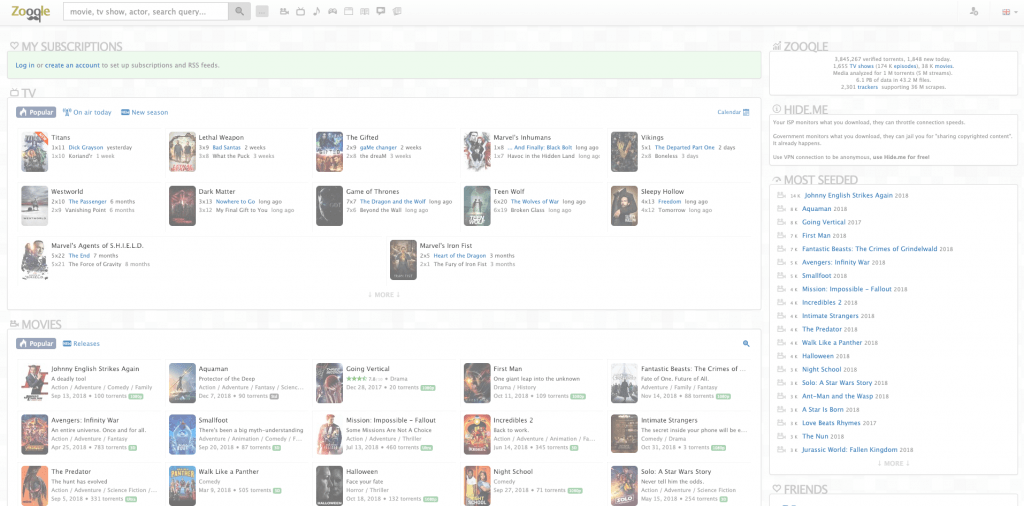
Task: Open the Games controller icon in header
Action: 332,11
